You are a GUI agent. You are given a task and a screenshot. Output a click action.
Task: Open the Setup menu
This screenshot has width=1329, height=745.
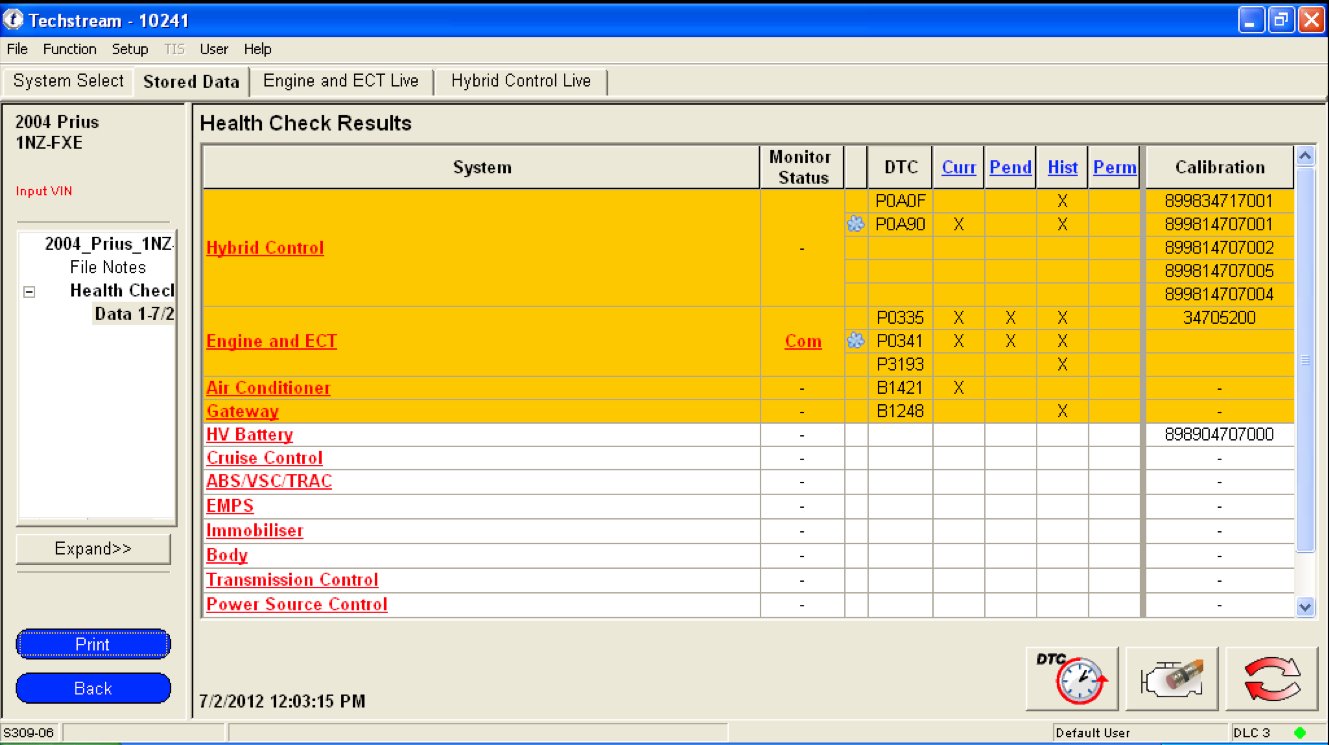click(x=130, y=49)
